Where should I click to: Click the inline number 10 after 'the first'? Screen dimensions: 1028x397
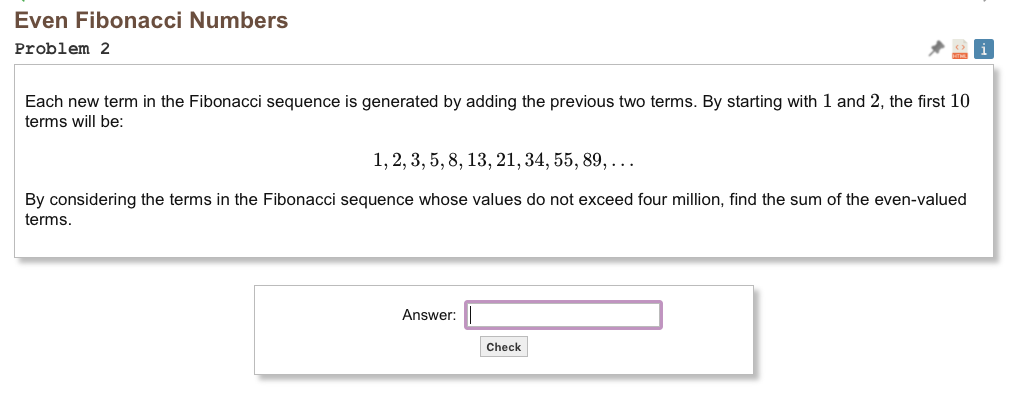(960, 102)
